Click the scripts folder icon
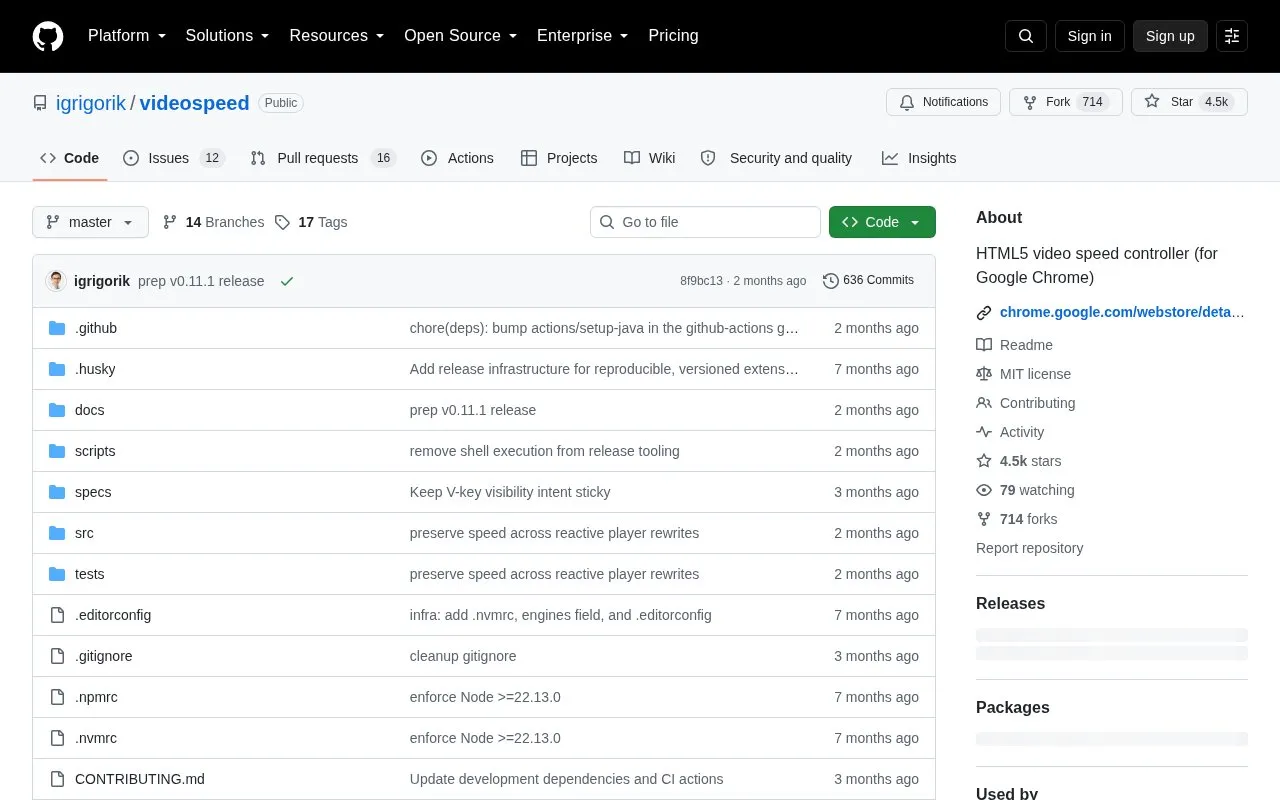 (x=57, y=451)
